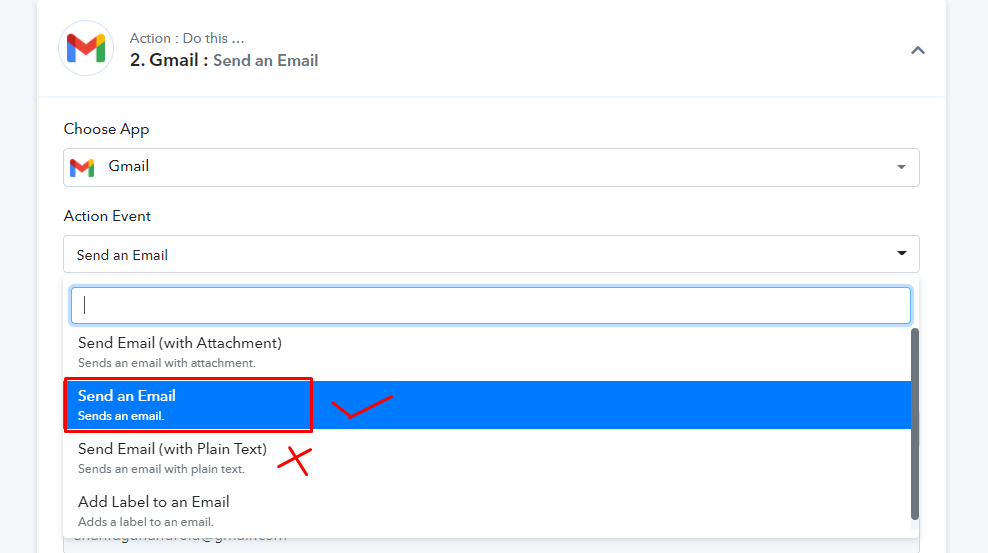This screenshot has height=553, width=988.
Task: Click the header title 2. Gmail : Send an Email
Action: click(x=224, y=60)
